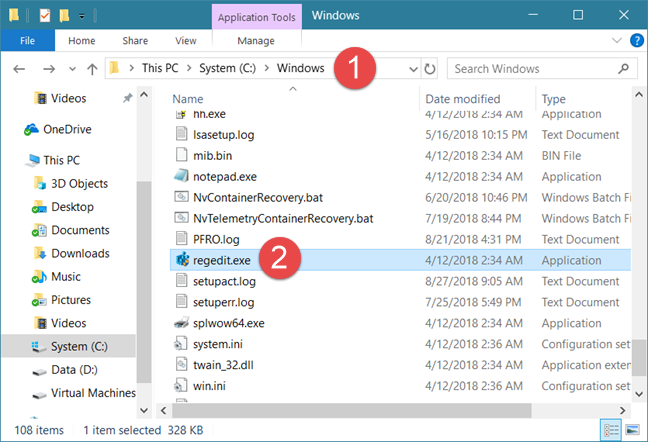Image resolution: width=648 pixels, height=442 pixels.
Task: Open the address bar history dropdown
Action: tap(413, 69)
